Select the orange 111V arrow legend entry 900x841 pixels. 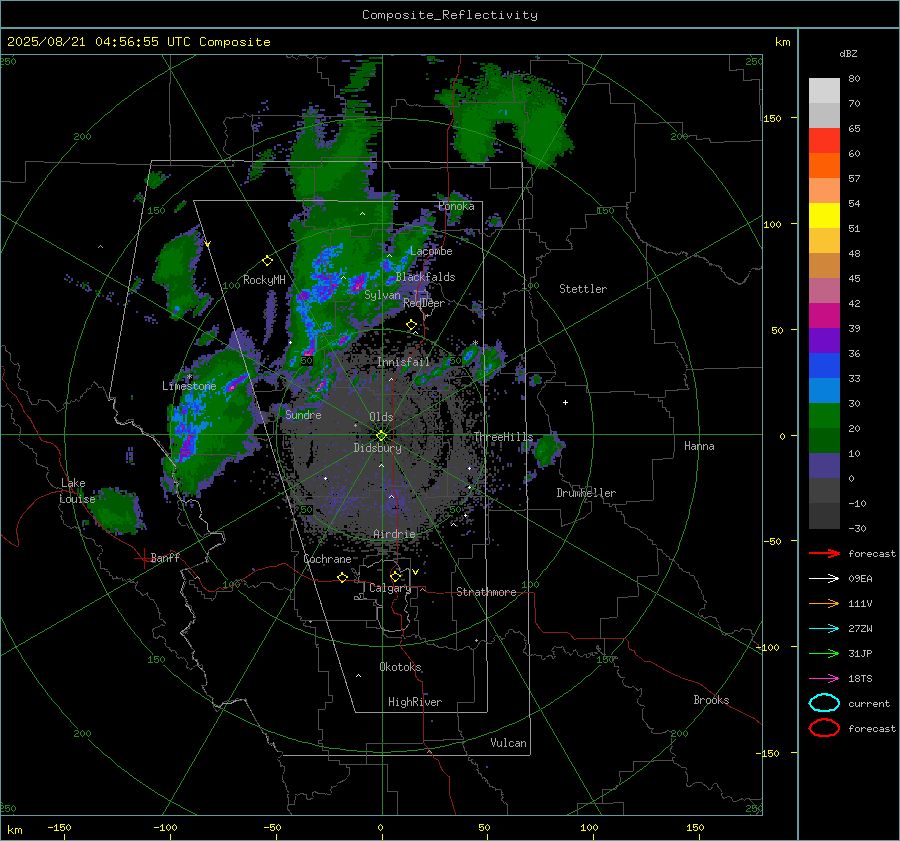[824, 603]
